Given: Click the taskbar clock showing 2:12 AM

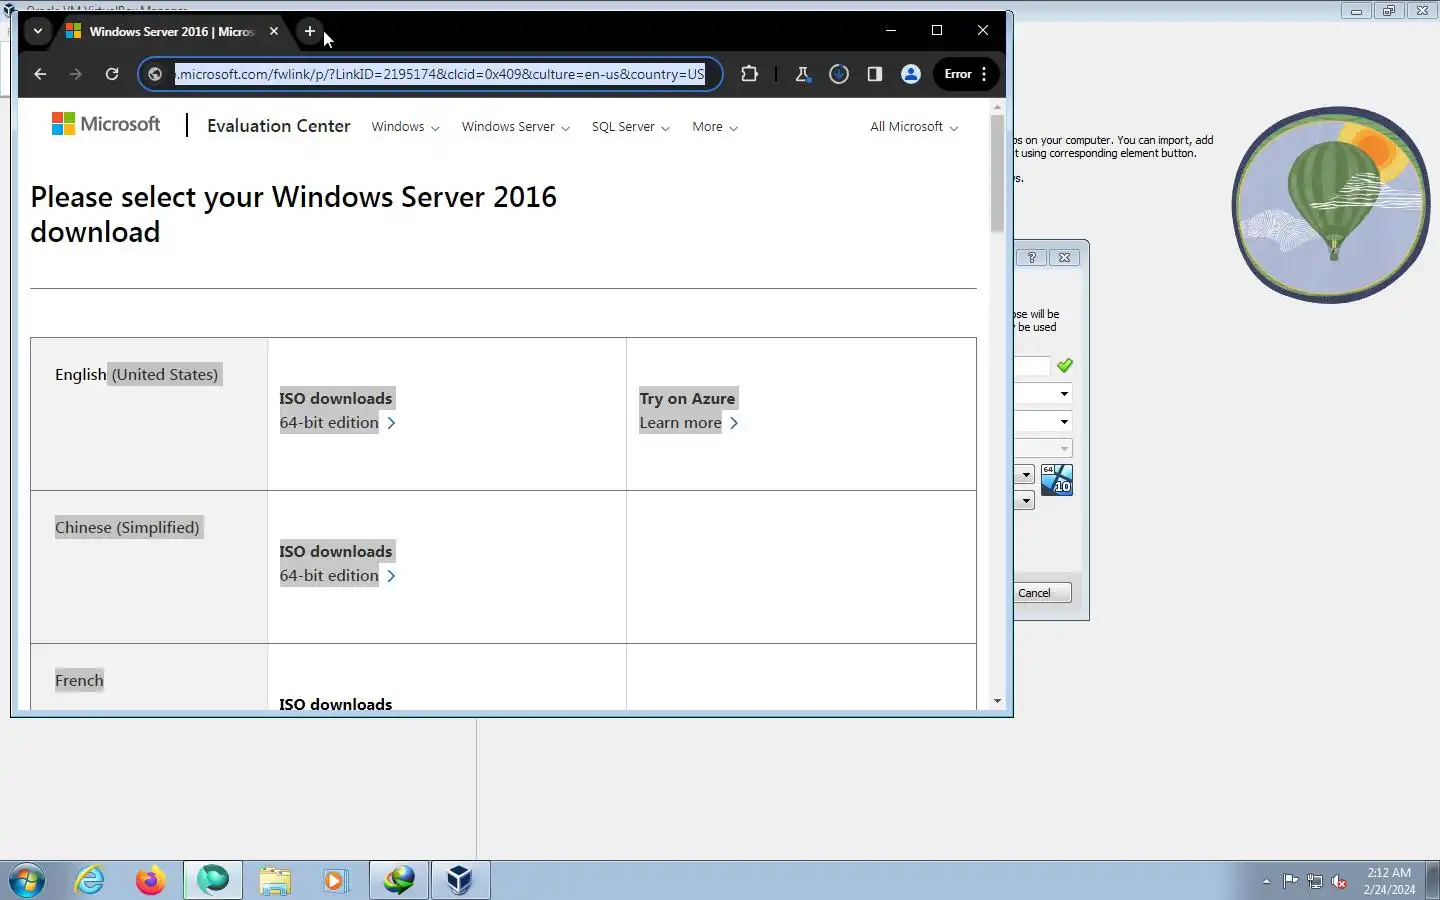Looking at the screenshot, I should pos(1389,881).
